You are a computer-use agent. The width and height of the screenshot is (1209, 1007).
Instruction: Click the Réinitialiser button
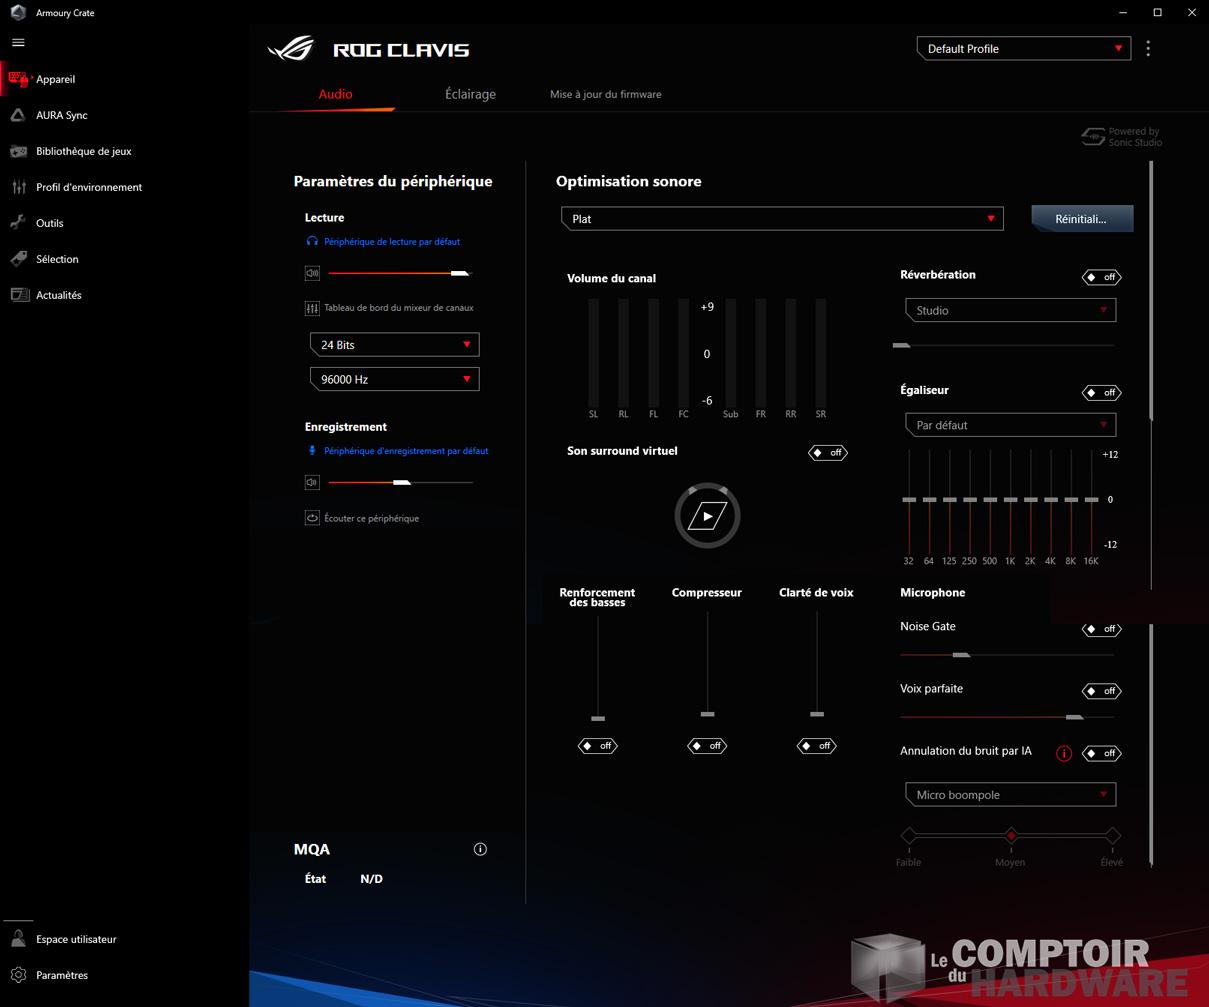1081,219
